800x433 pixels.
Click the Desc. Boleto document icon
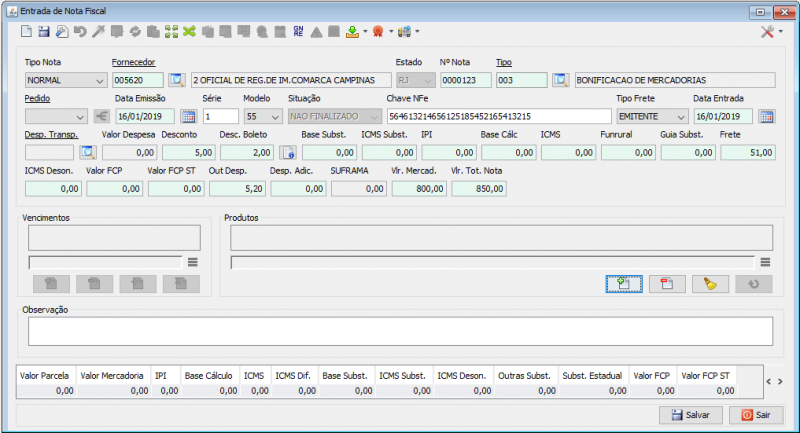coord(288,152)
